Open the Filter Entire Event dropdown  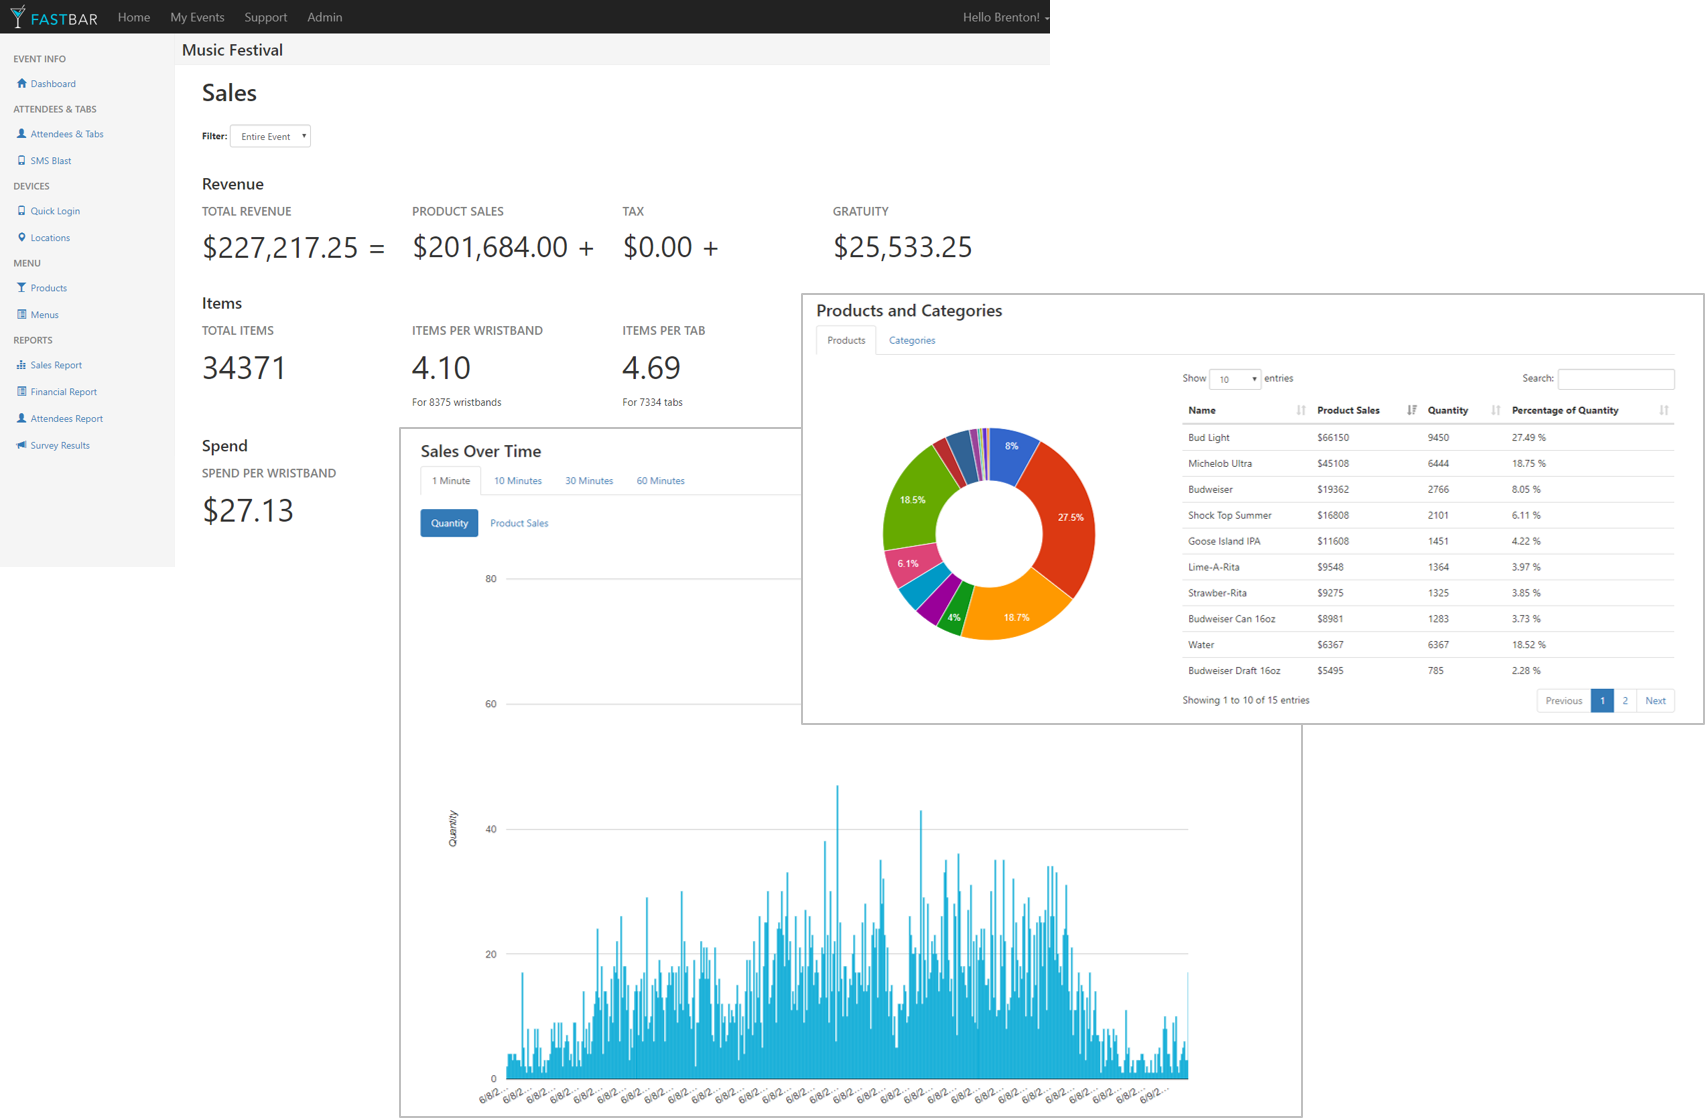(270, 136)
